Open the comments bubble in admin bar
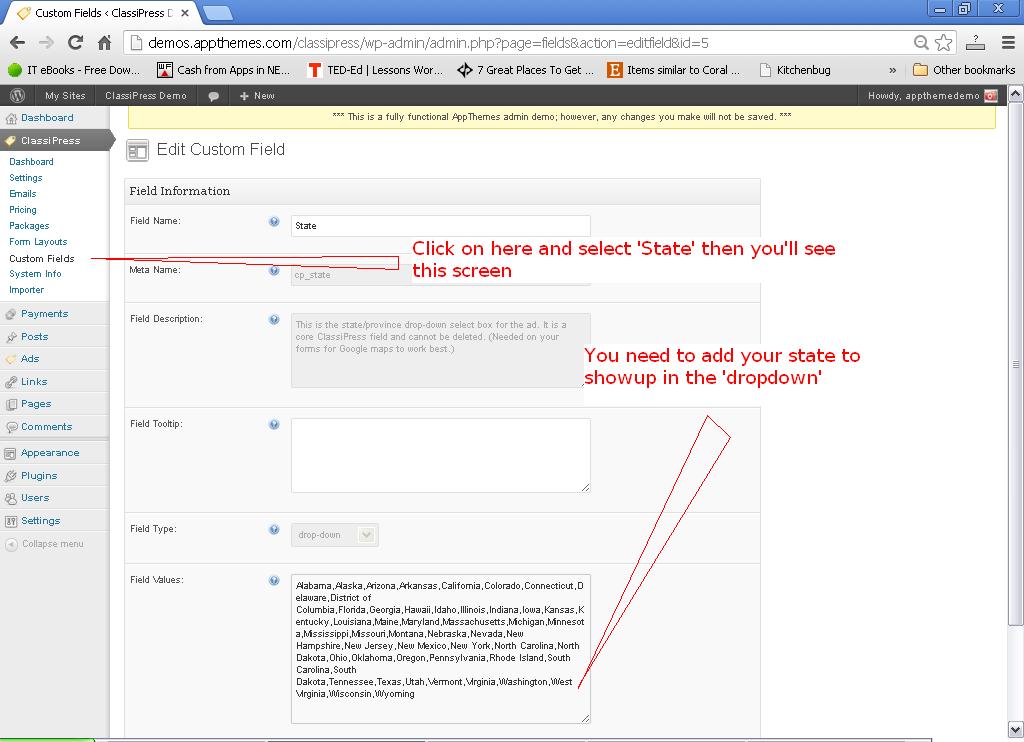This screenshot has height=742, width=1024. [214, 96]
